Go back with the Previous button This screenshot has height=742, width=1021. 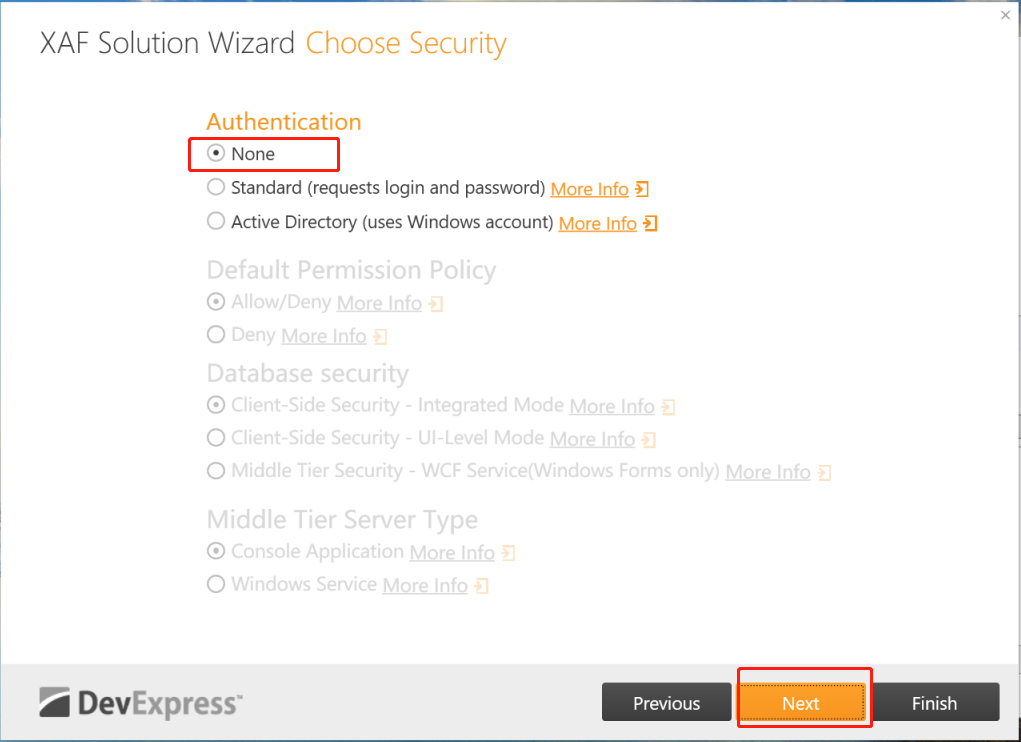pos(666,703)
